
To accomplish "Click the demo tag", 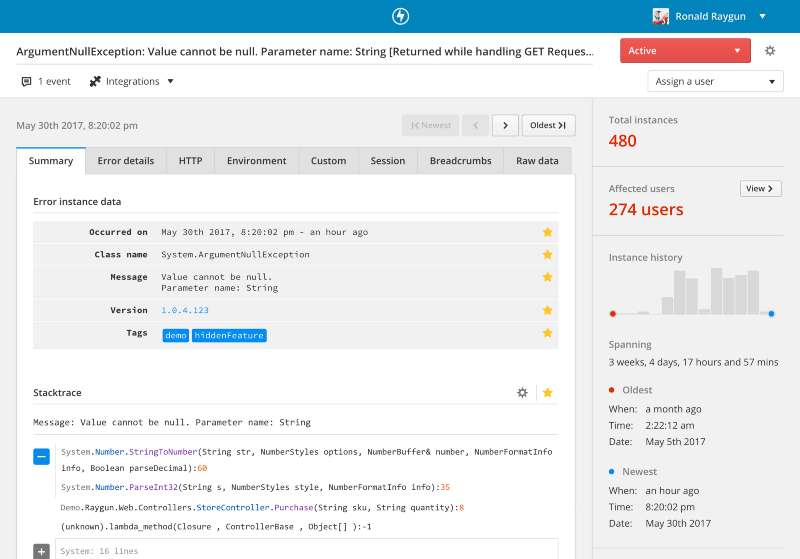I will pyautogui.click(x=176, y=335).
